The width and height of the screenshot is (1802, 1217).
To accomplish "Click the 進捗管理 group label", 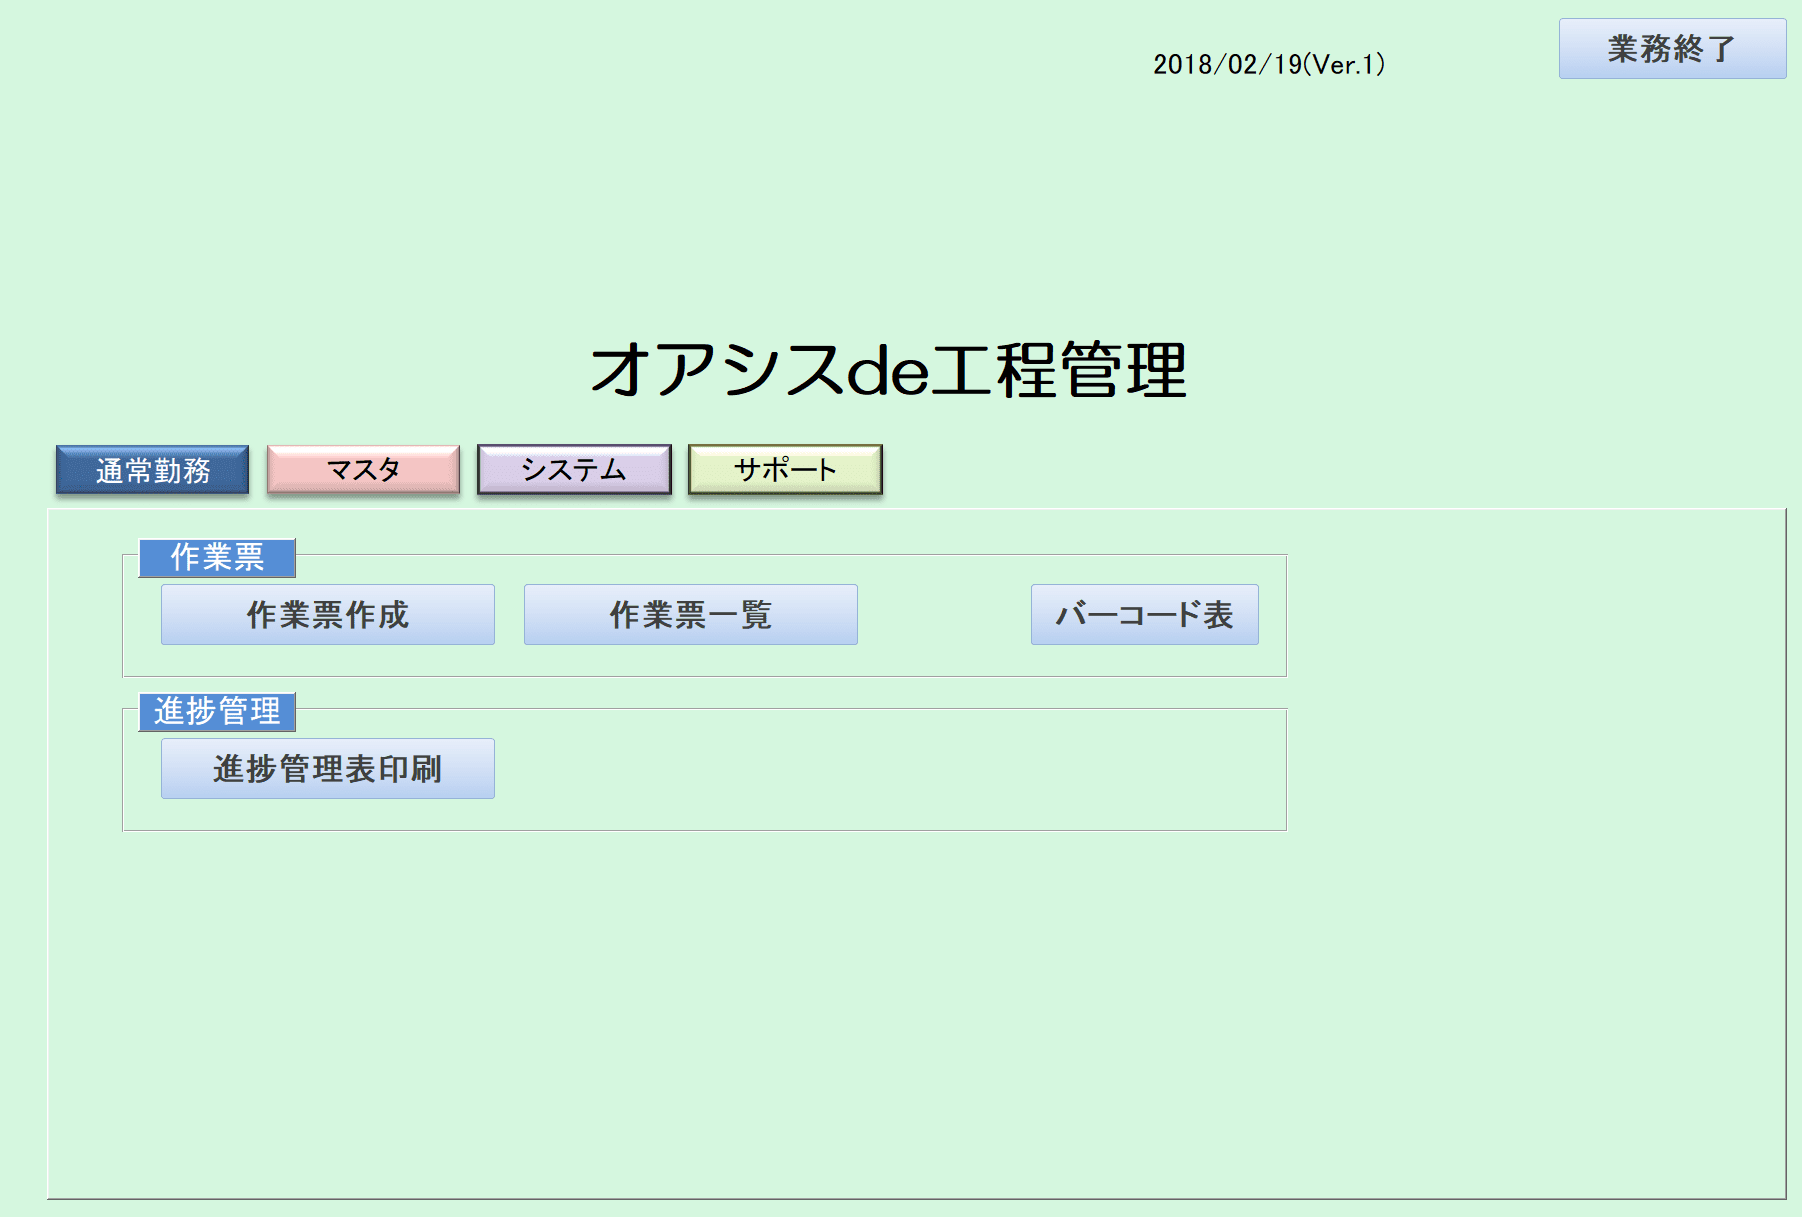I will [x=217, y=711].
